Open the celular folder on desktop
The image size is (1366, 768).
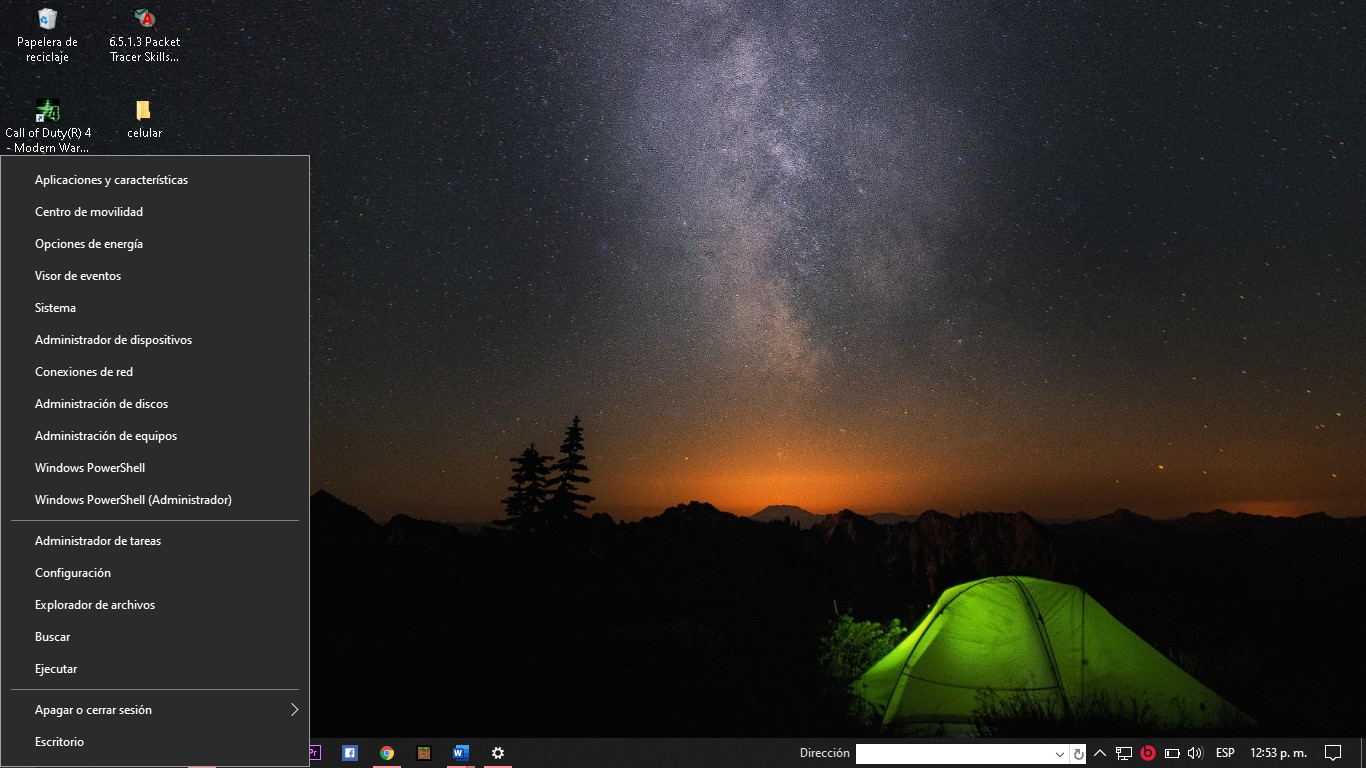[x=144, y=110]
